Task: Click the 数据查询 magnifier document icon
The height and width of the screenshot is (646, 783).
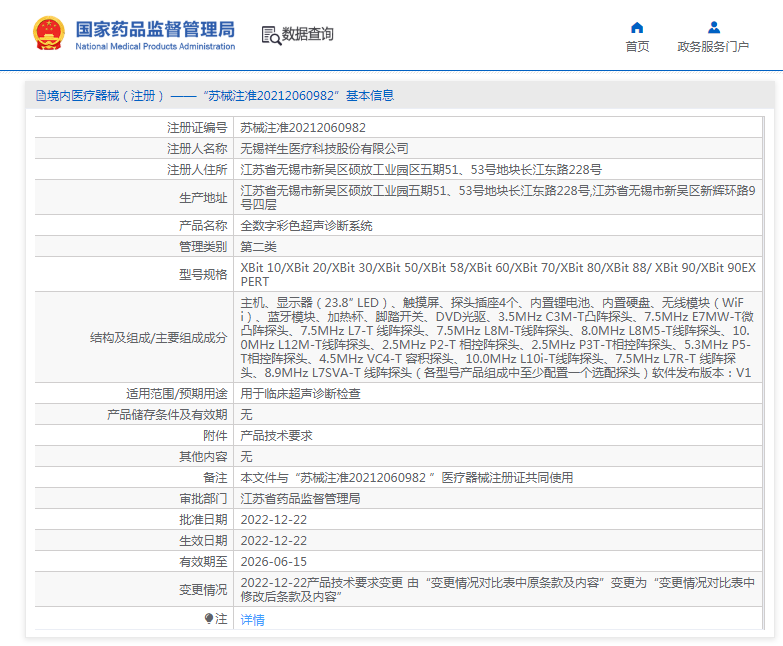Action: pos(270,35)
